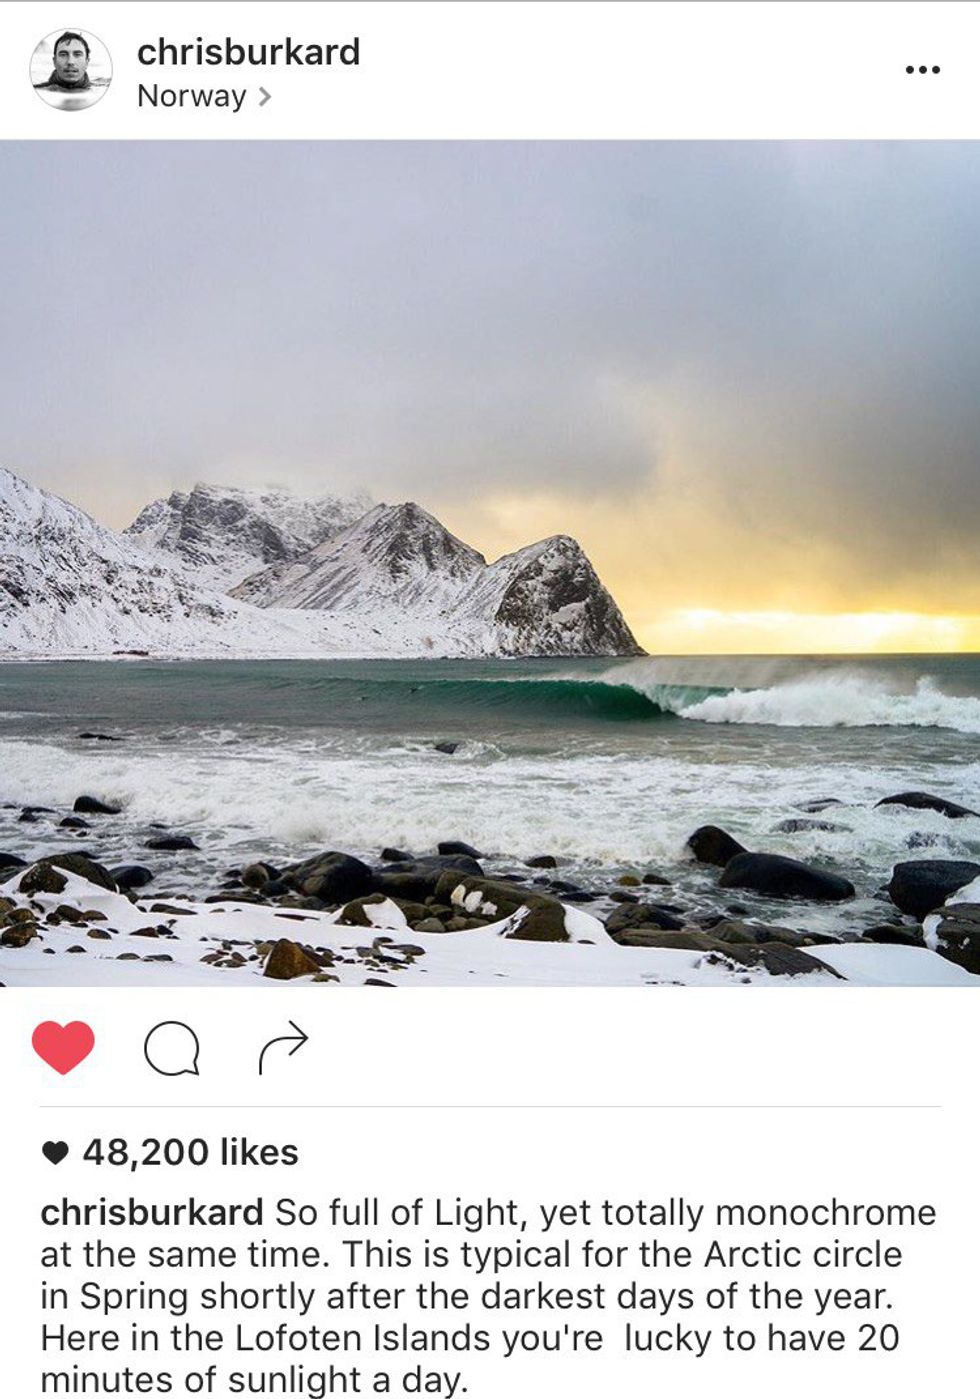Open comments with the speech bubble icon

(172, 1049)
